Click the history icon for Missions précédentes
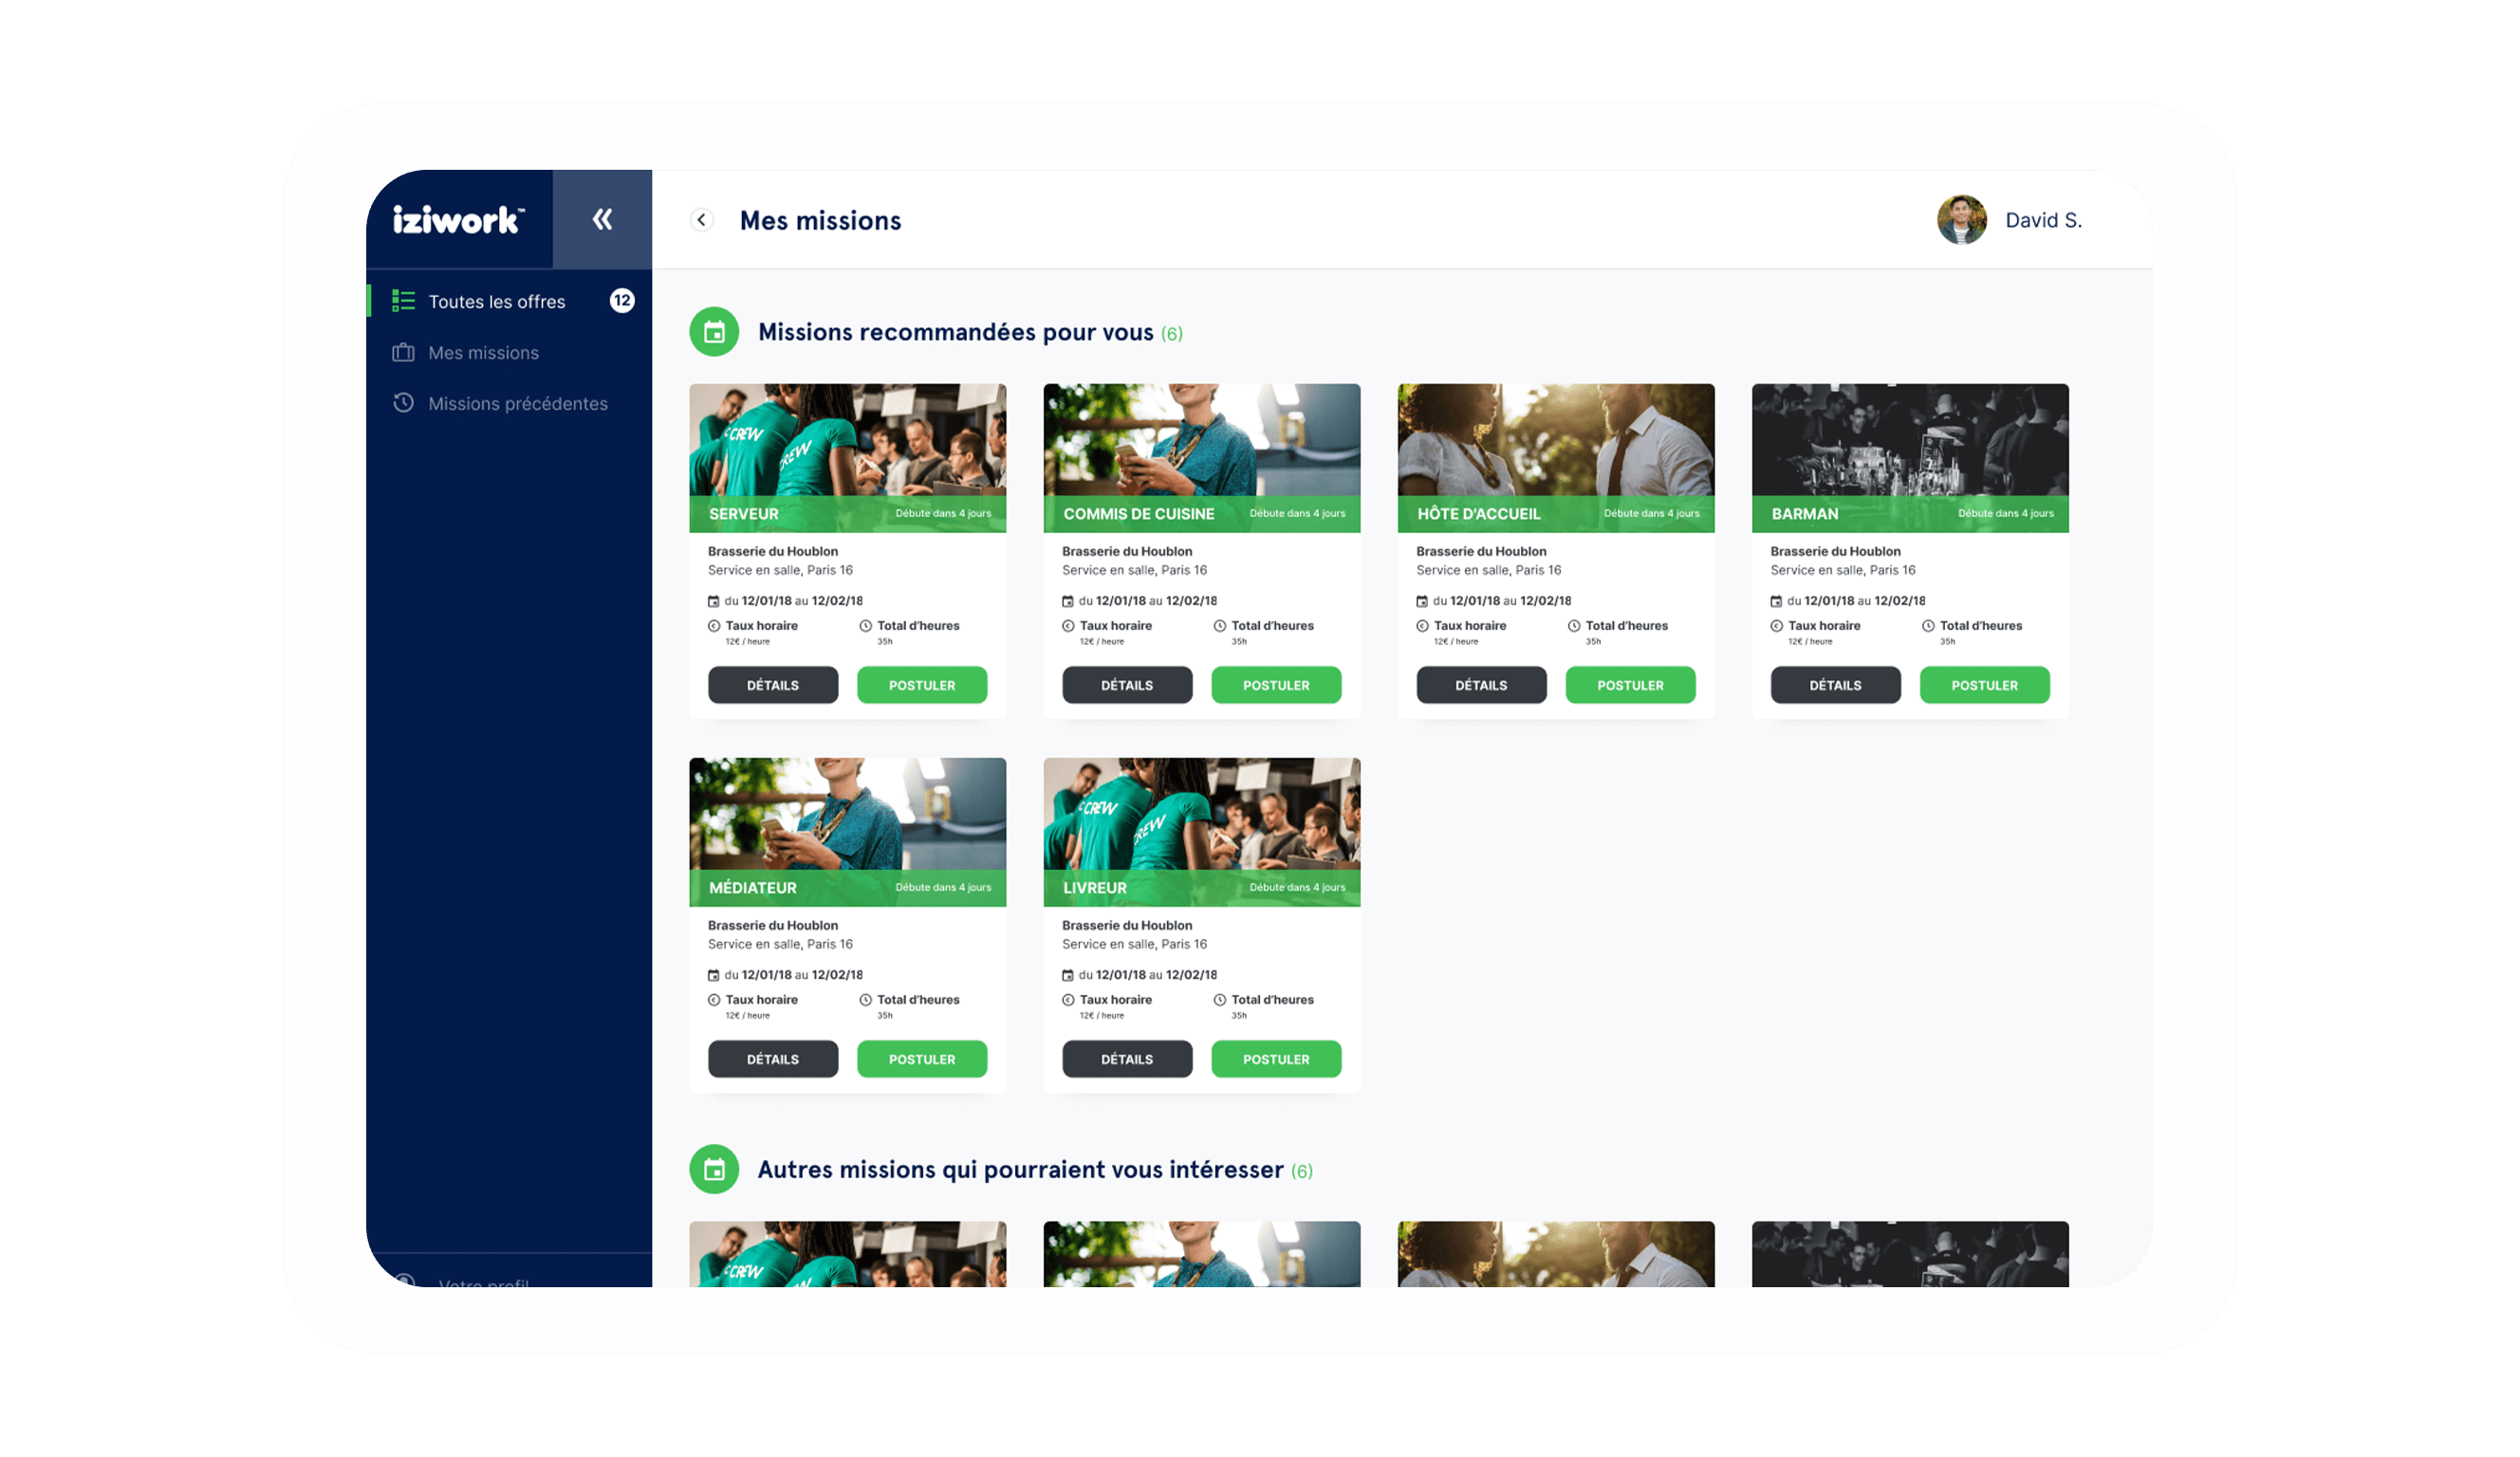 point(403,403)
